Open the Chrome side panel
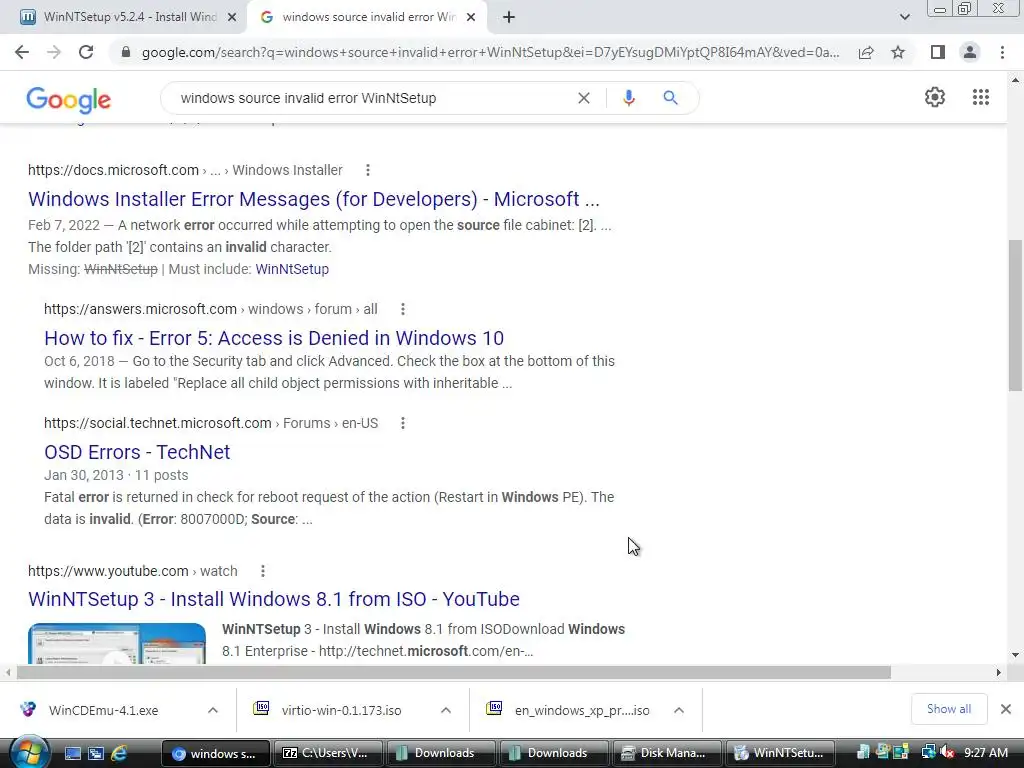Viewport: 1024px width, 768px height. pos(938,52)
